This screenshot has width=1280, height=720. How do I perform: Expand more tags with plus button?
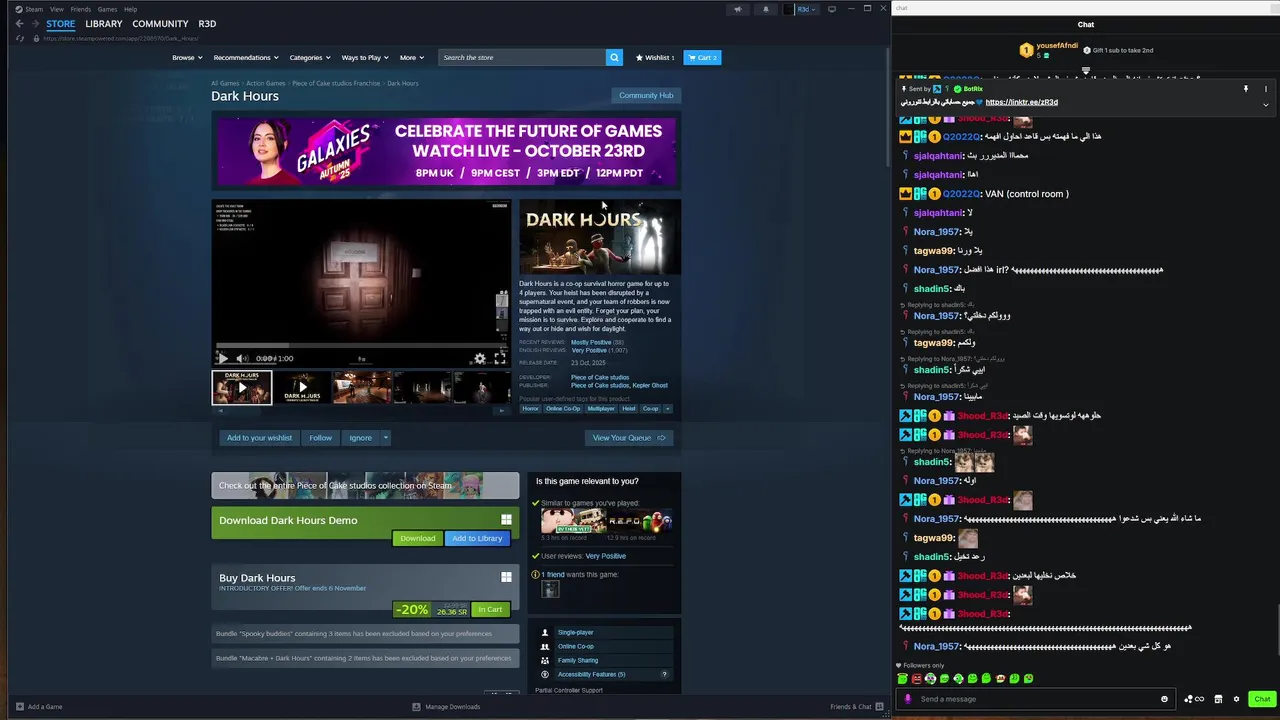click(668, 408)
